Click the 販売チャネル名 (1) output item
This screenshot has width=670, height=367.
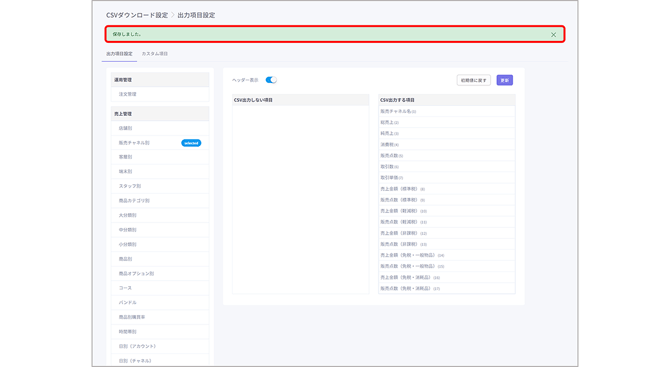click(447, 111)
